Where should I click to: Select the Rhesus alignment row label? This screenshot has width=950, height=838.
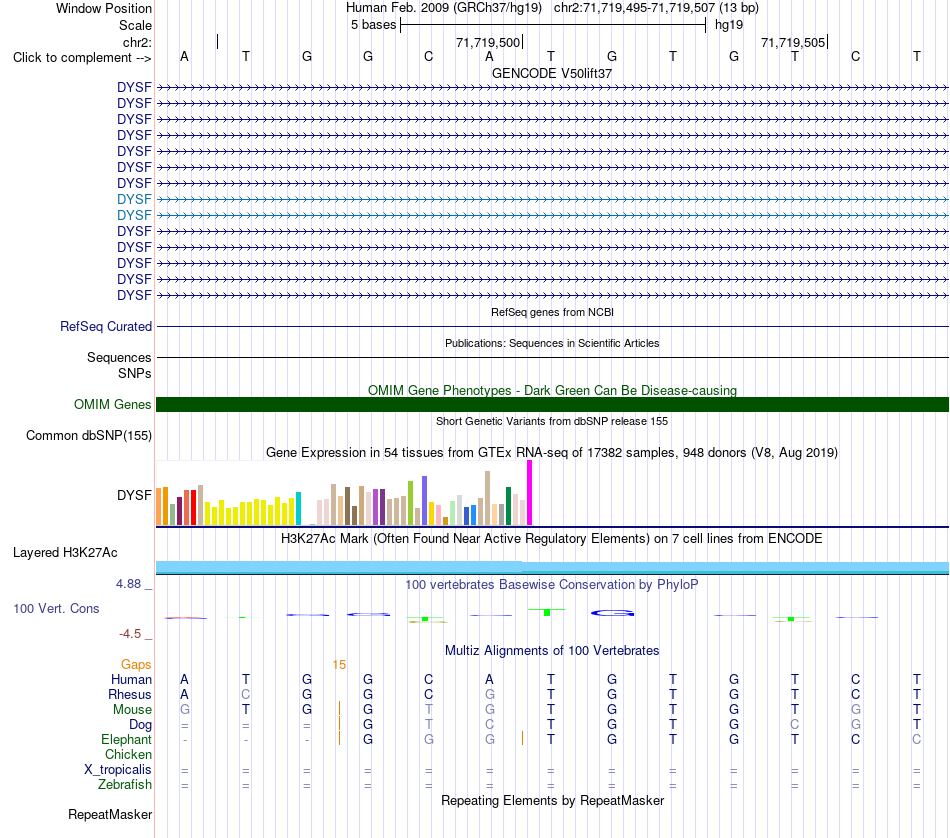(130, 694)
